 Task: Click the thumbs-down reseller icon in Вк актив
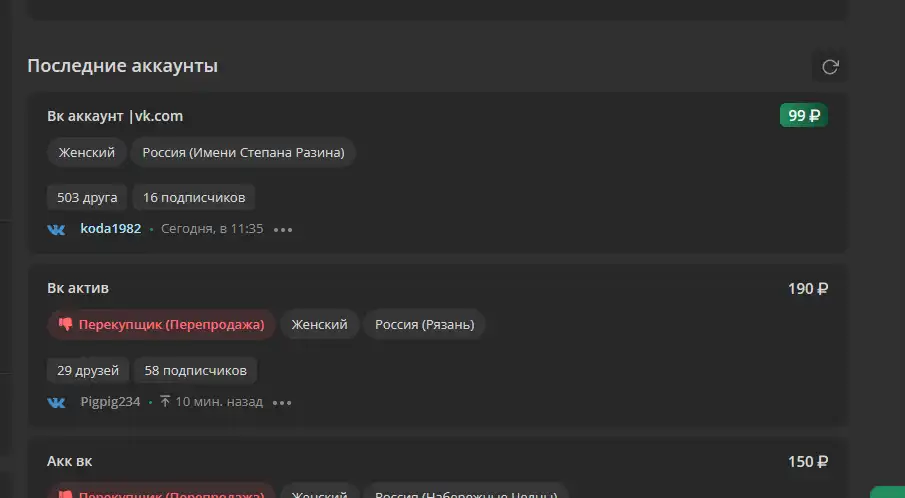[65, 324]
